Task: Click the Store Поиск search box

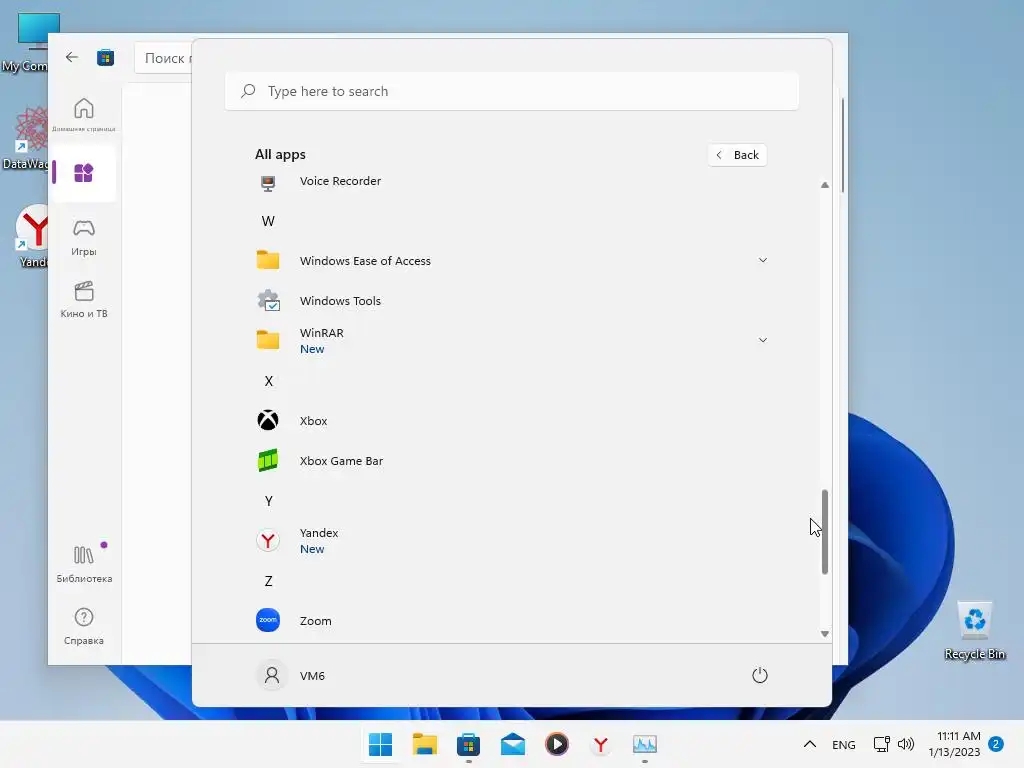Action: click(x=163, y=58)
